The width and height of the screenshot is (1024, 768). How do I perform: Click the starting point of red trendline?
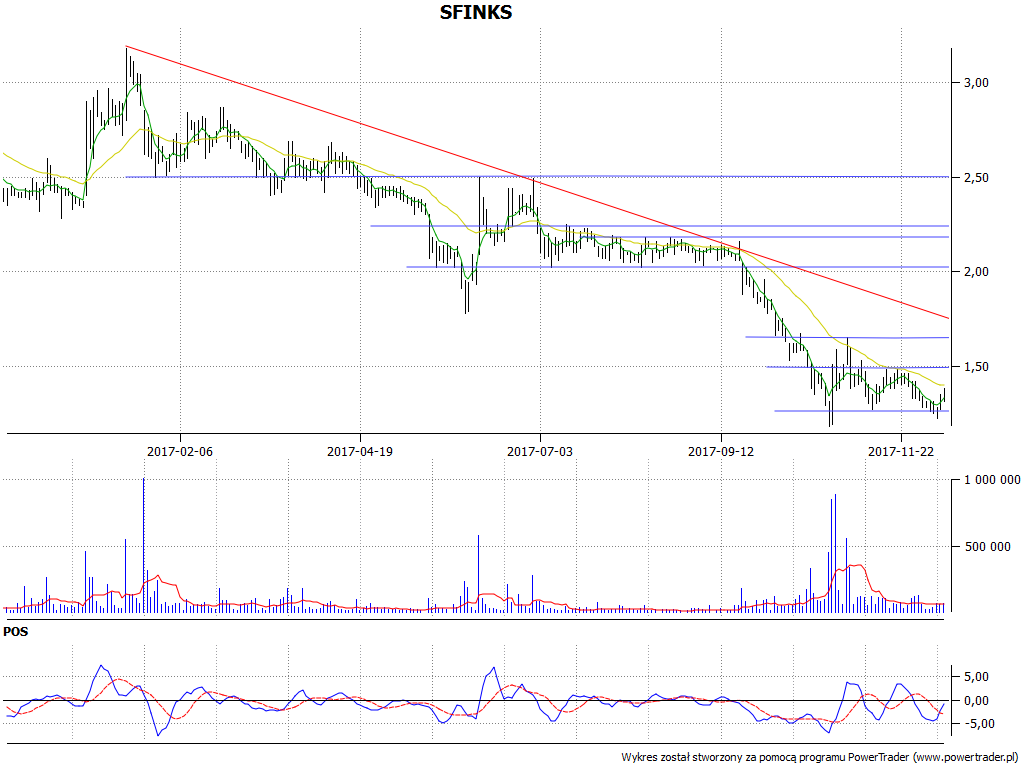coord(126,46)
